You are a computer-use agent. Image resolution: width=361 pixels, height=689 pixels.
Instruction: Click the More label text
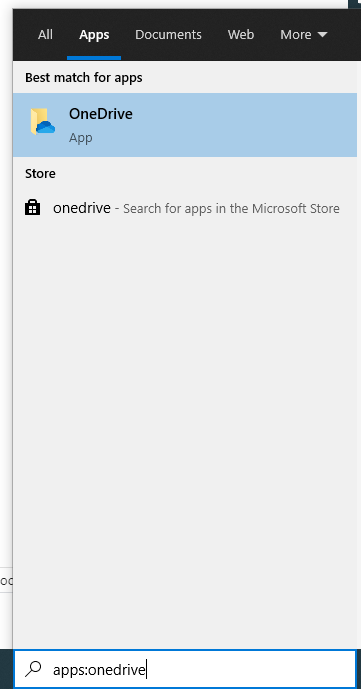coord(296,34)
